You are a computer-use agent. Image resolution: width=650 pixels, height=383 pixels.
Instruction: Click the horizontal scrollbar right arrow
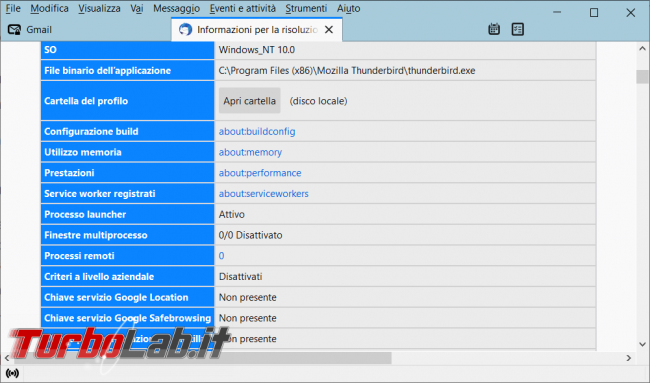(x=629, y=358)
